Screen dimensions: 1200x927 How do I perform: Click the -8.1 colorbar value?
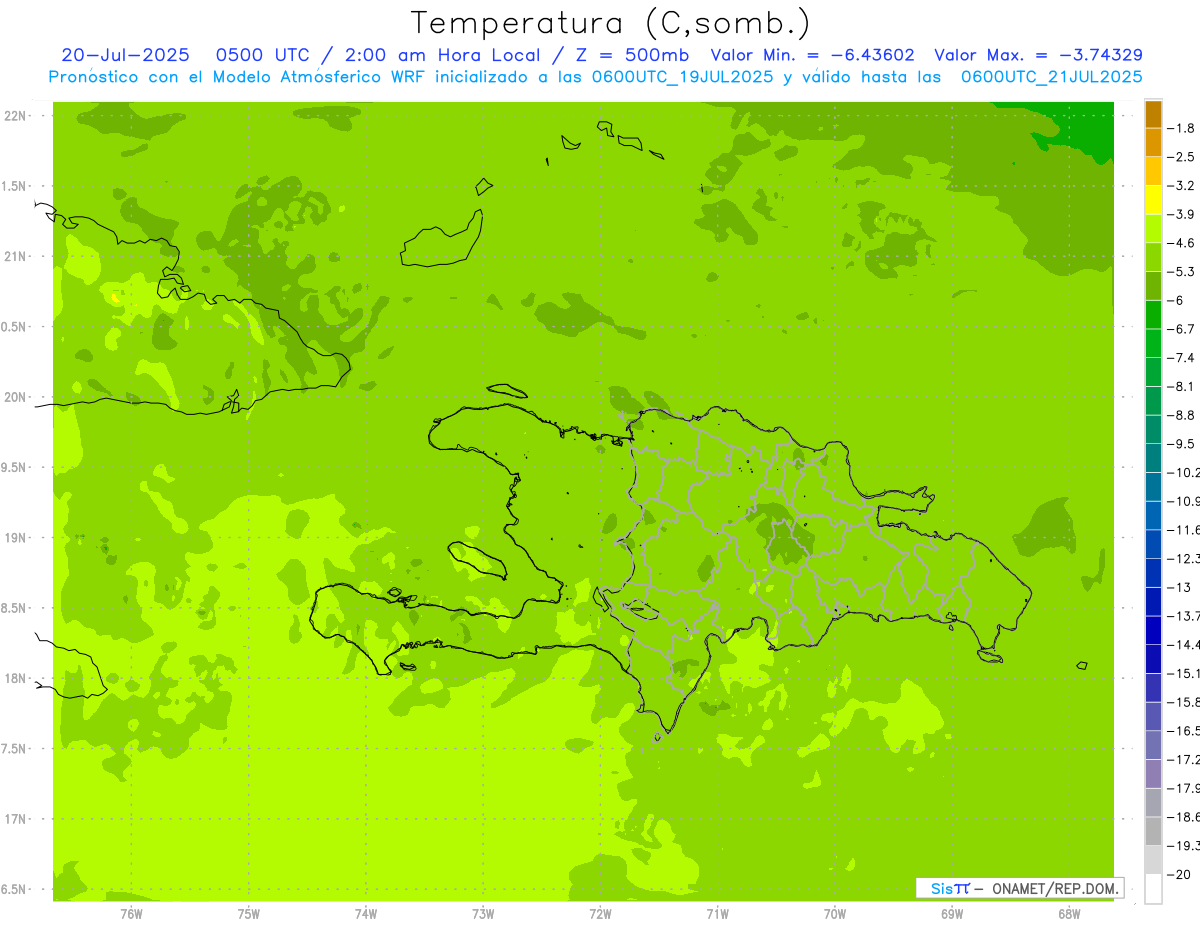pyautogui.click(x=1183, y=387)
